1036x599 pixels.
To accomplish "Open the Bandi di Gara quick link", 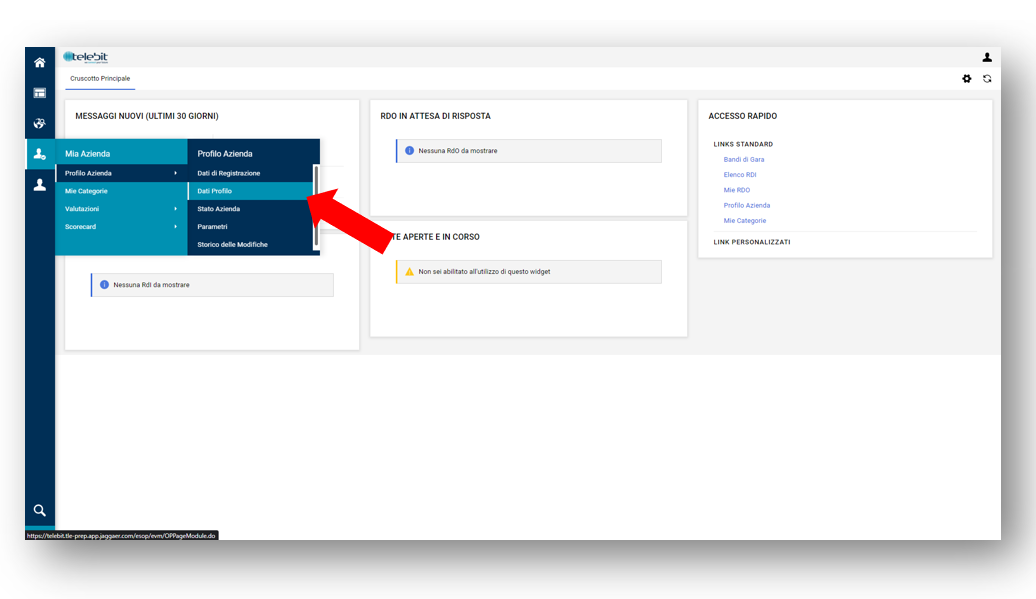I will click(x=744, y=160).
